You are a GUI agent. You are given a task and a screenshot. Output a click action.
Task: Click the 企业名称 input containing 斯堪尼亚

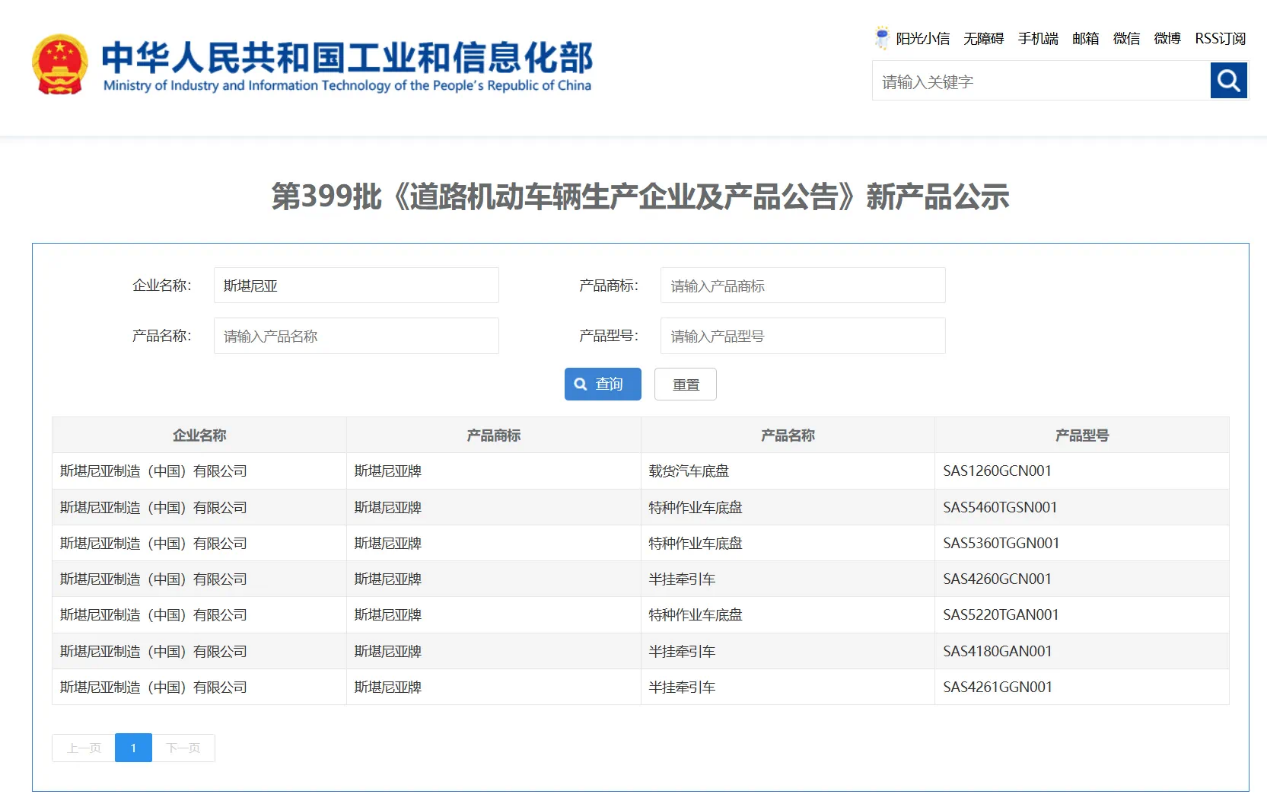[356, 285]
